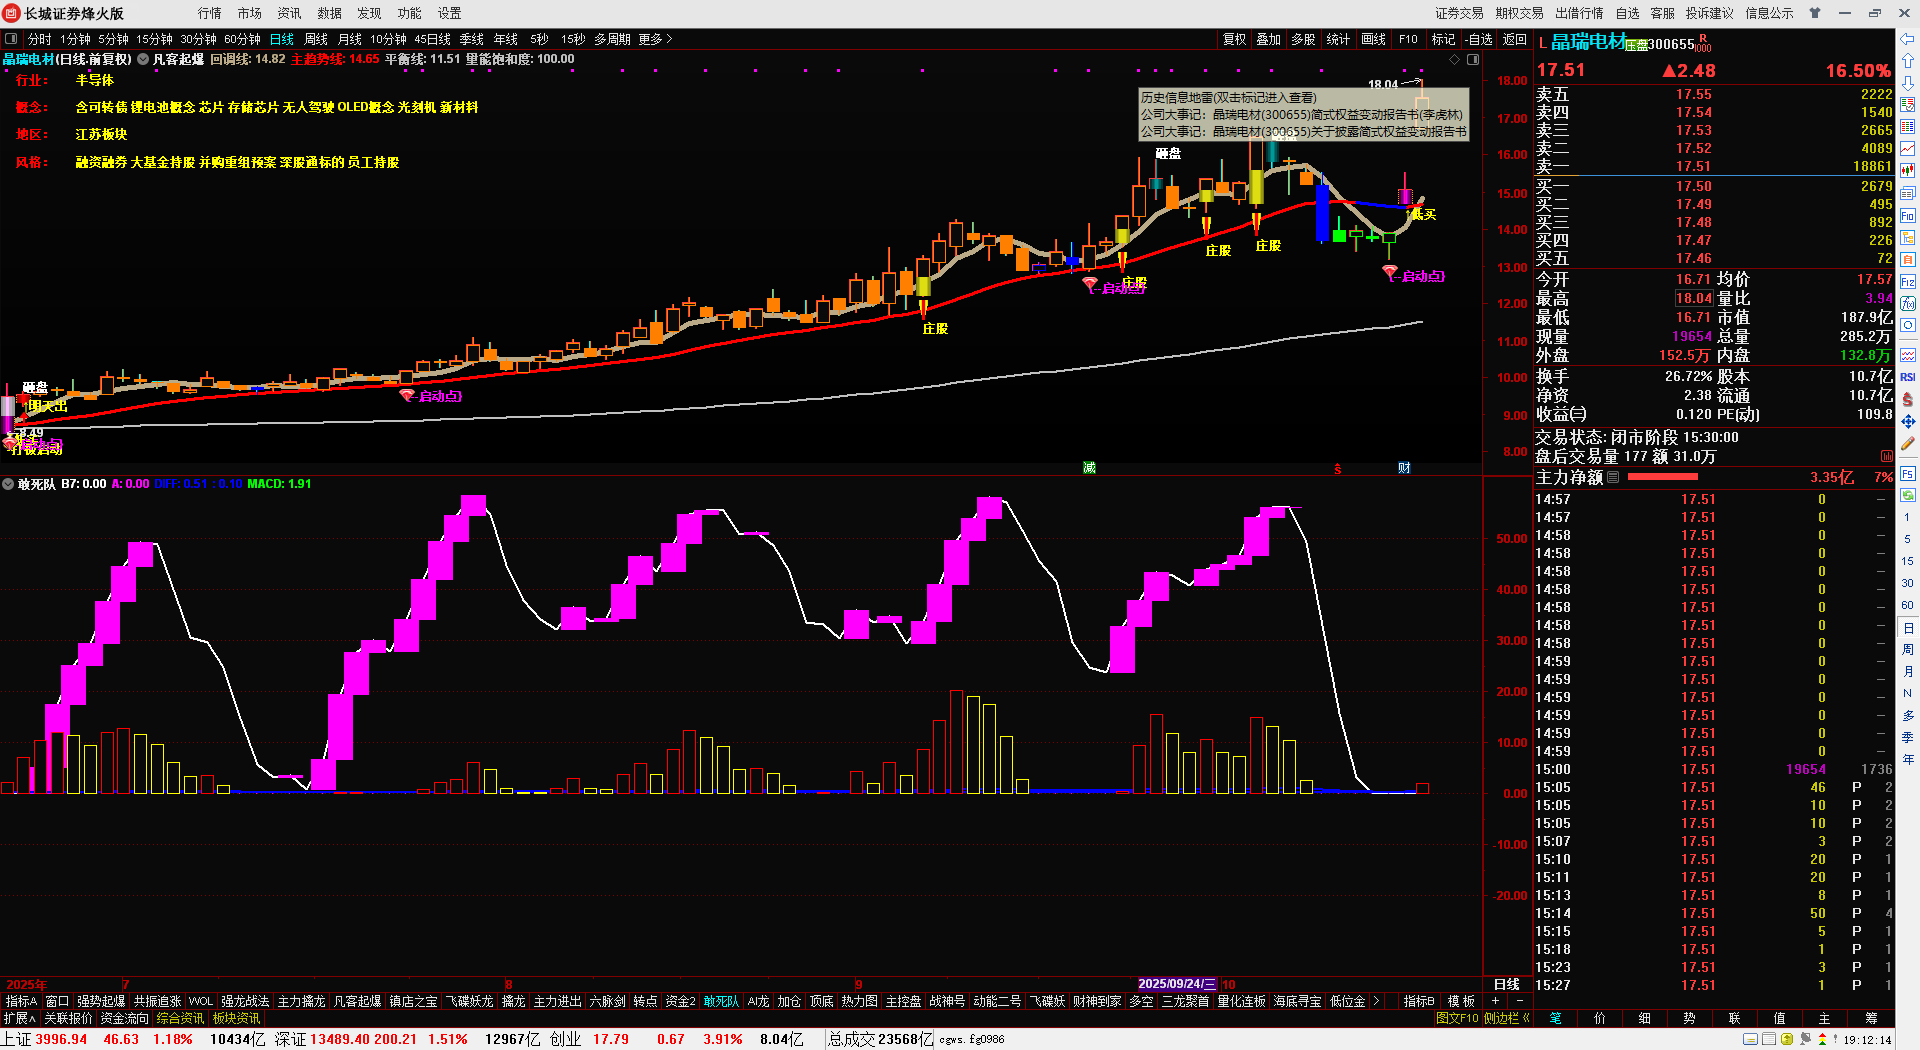
Task: Open the 叠加 overlay dropdown
Action: (x=1269, y=39)
